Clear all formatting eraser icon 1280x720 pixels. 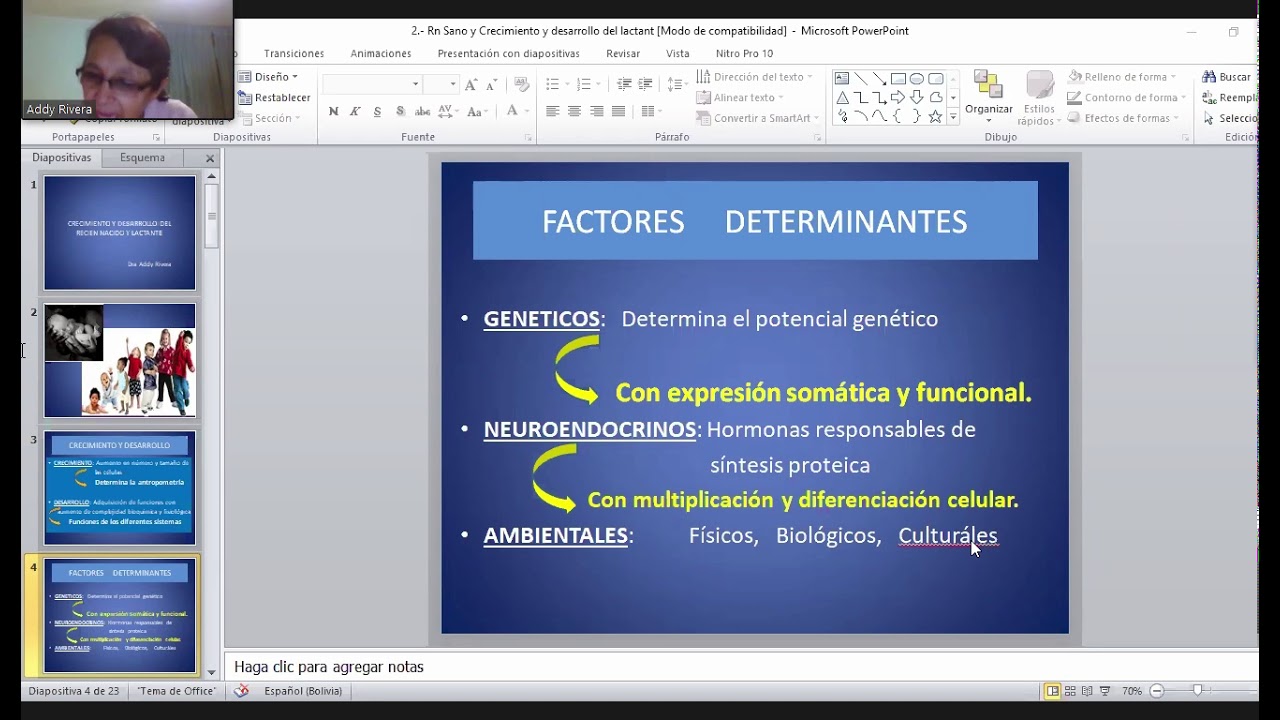coord(521,84)
